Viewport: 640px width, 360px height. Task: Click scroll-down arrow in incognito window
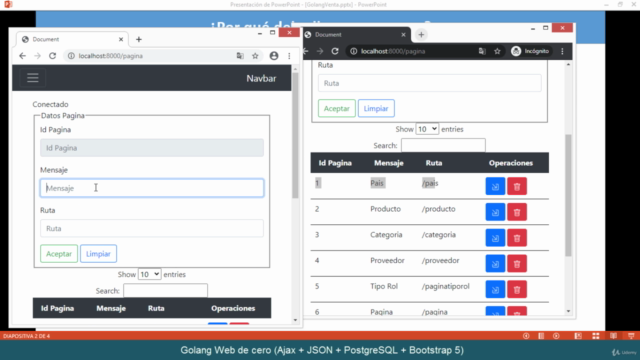[568, 311]
